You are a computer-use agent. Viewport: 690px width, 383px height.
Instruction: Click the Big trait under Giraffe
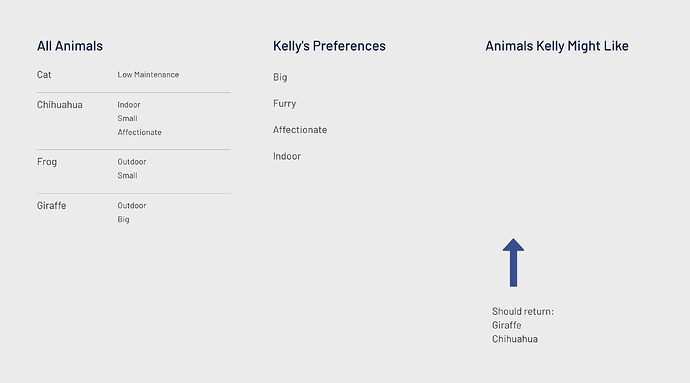(x=123, y=219)
